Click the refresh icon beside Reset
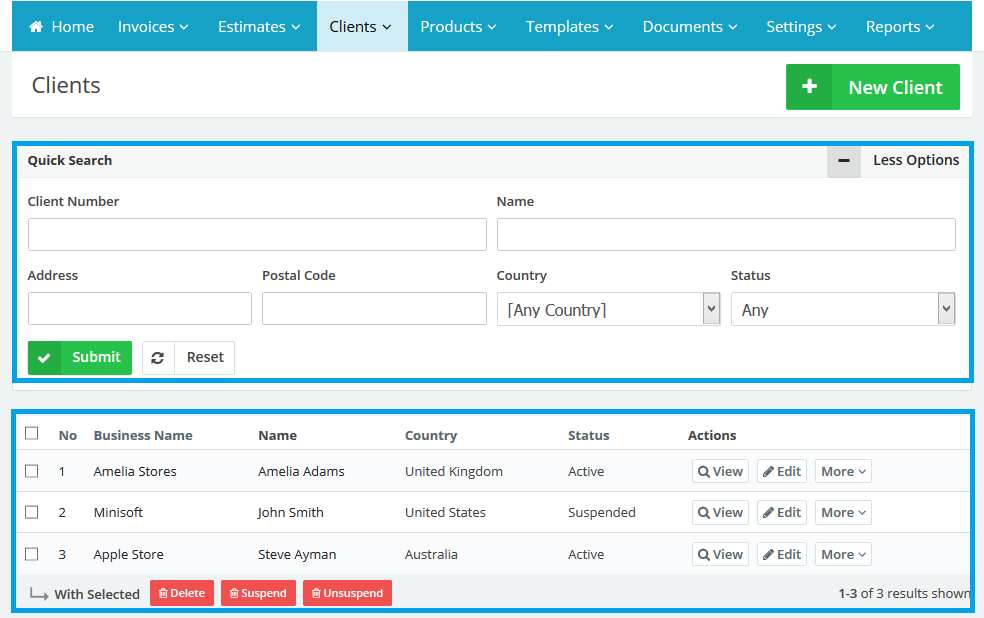The height and width of the screenshot is (618, 984). [x=158, y=358]
